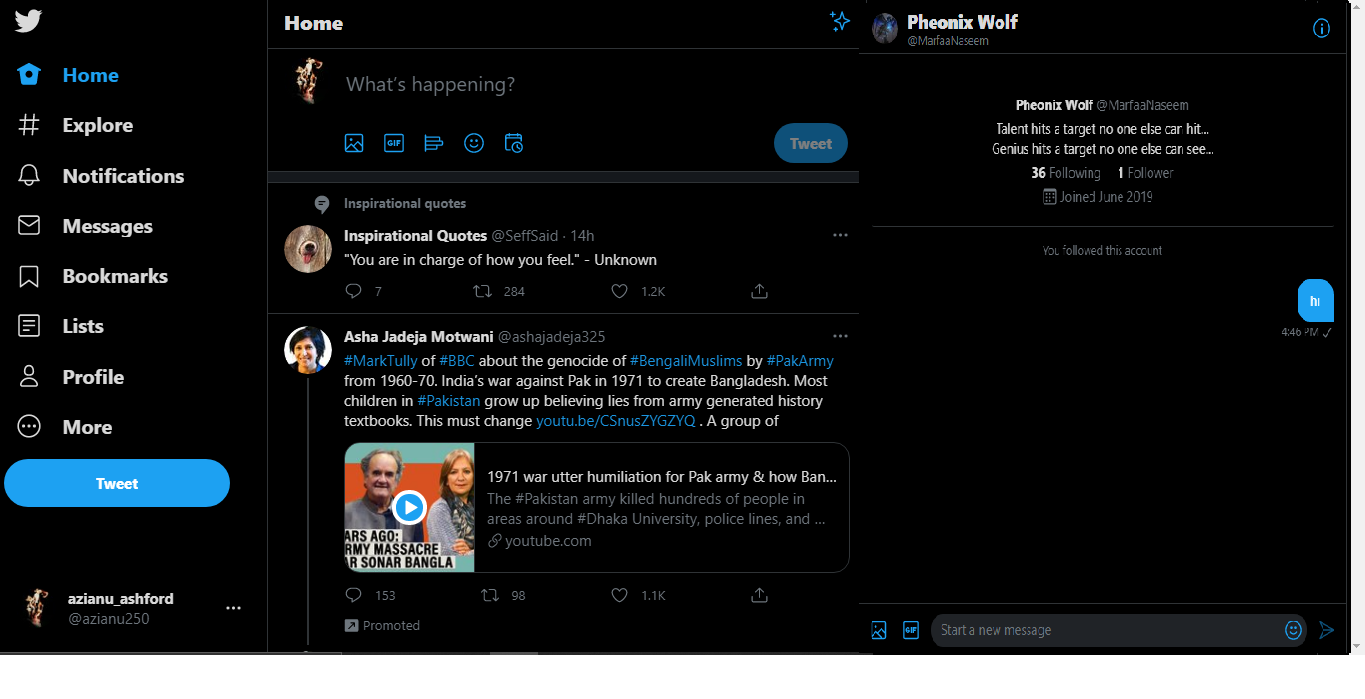
Task: Open Lists from the sidebar
Action: [x=61, y=326]
